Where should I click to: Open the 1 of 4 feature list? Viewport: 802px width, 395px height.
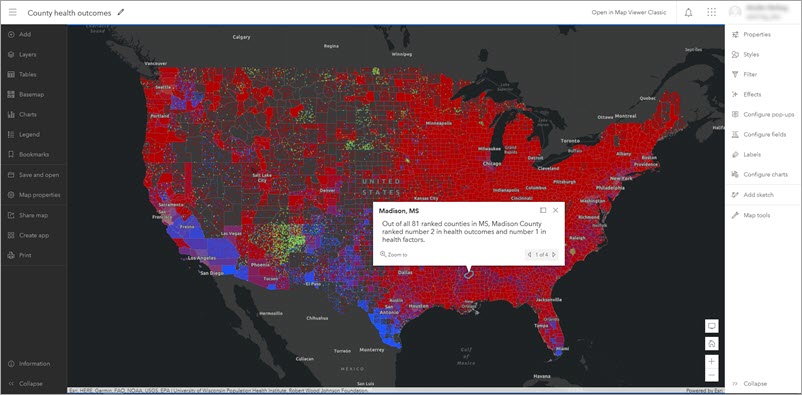pyautogui.click(x=542, y=254)
